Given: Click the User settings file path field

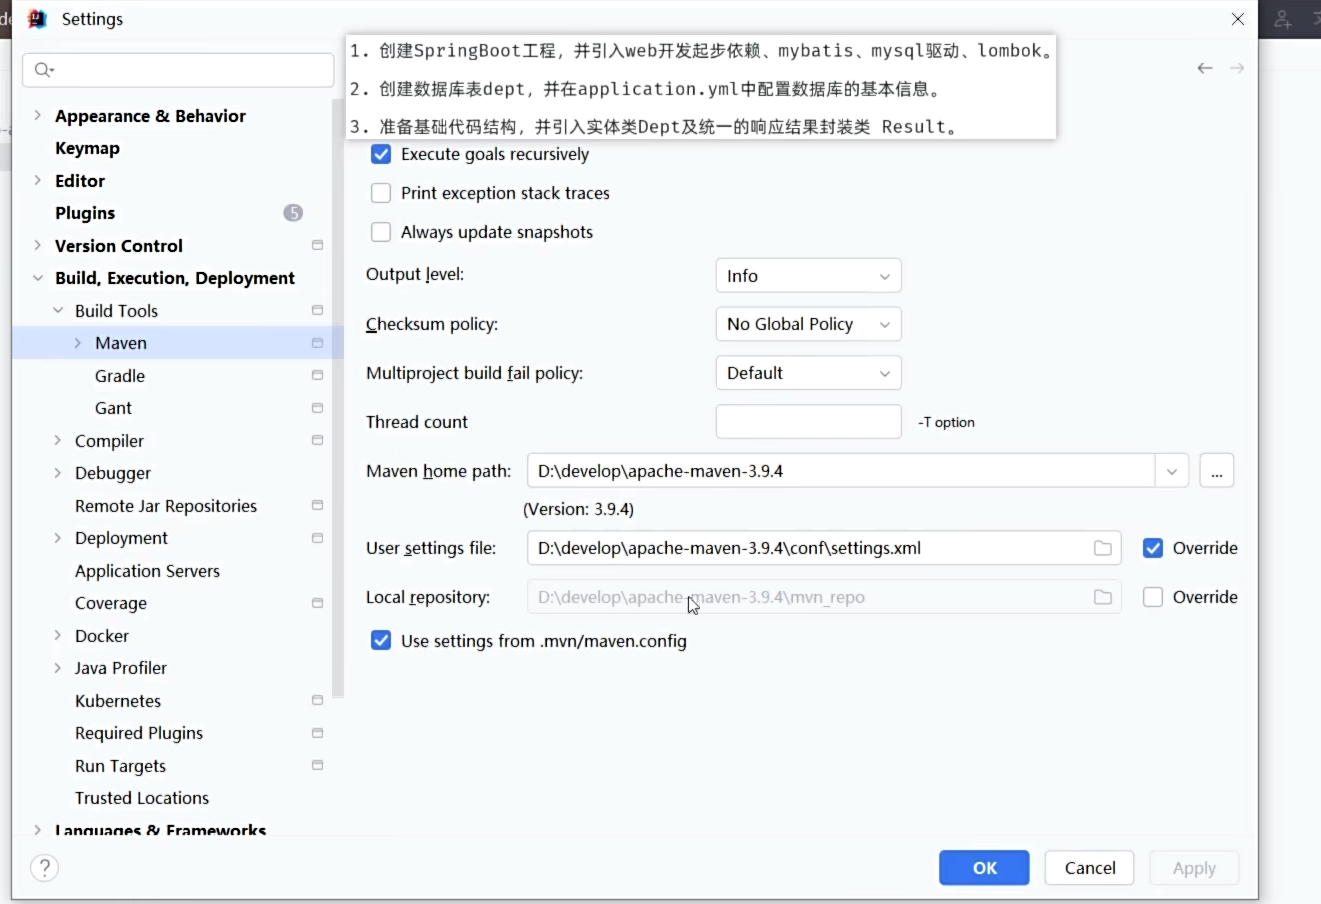Looking at the screenshot, I should [823, 548].
